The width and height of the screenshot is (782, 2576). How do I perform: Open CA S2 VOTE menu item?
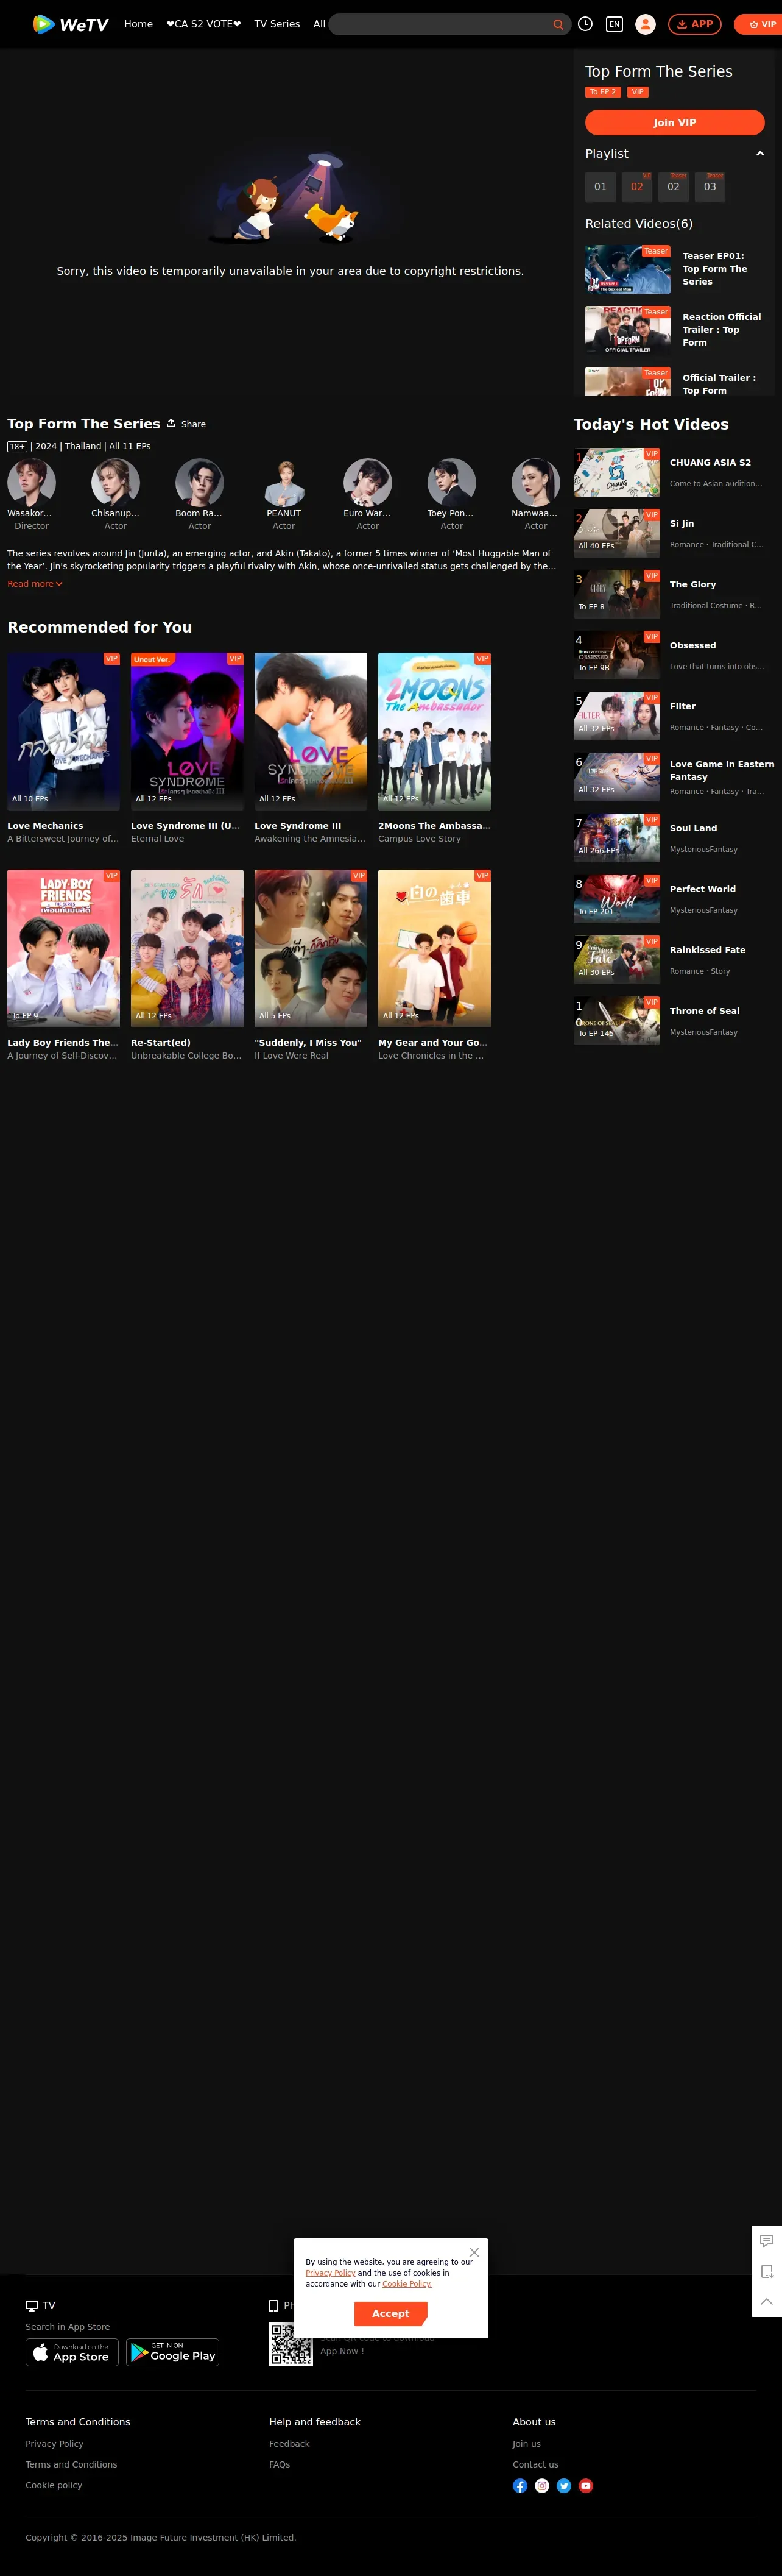(203, 24)
